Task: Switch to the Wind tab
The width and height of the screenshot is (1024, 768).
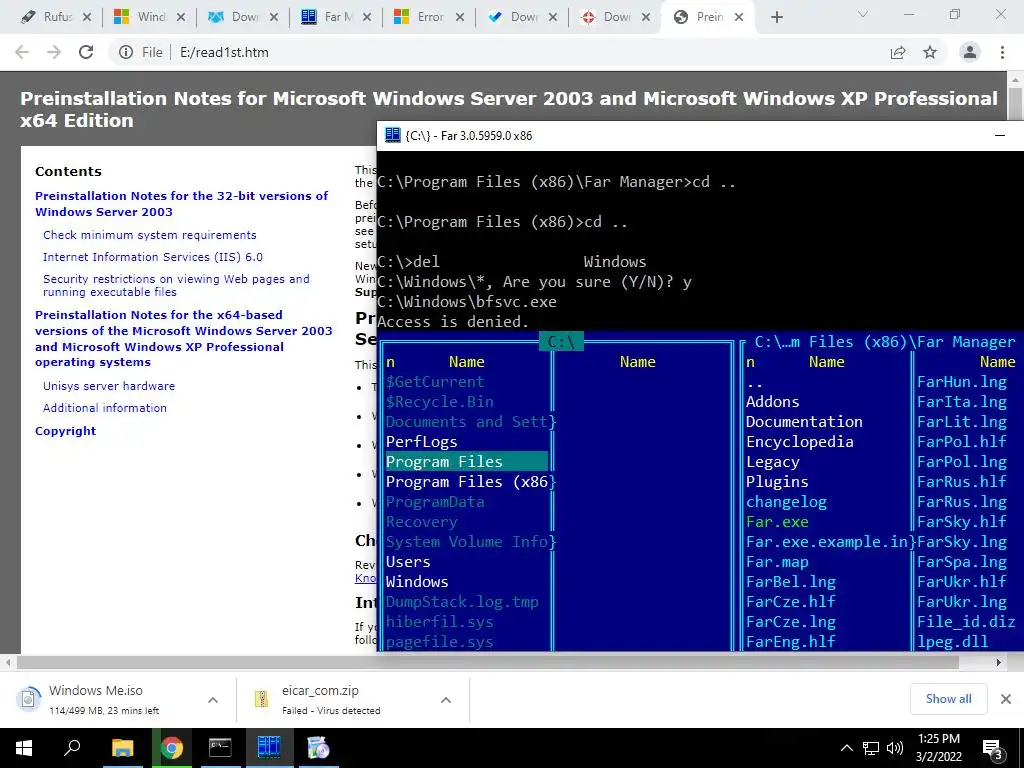Action: pos(150,17)
